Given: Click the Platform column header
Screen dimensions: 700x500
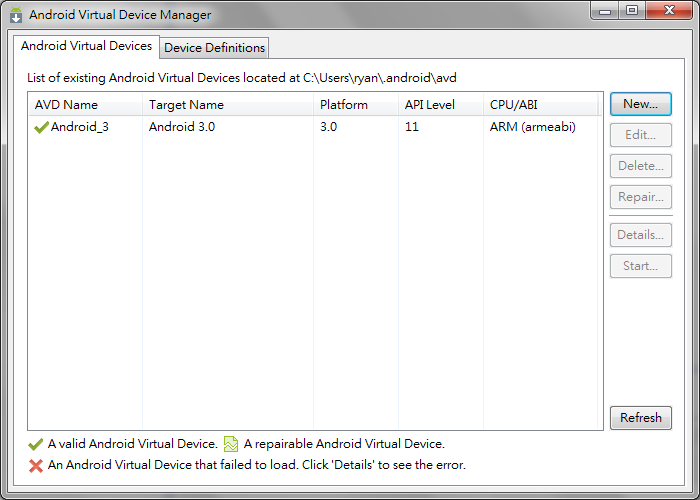Looking at the screenshot, I should tap(356, 104).
